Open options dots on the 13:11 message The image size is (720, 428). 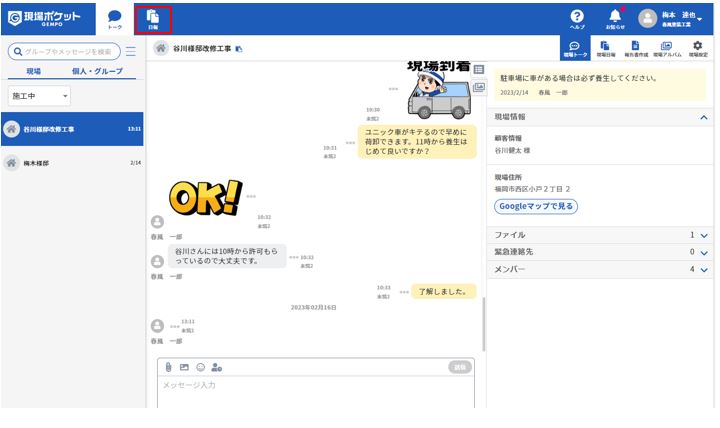[174, 326]
